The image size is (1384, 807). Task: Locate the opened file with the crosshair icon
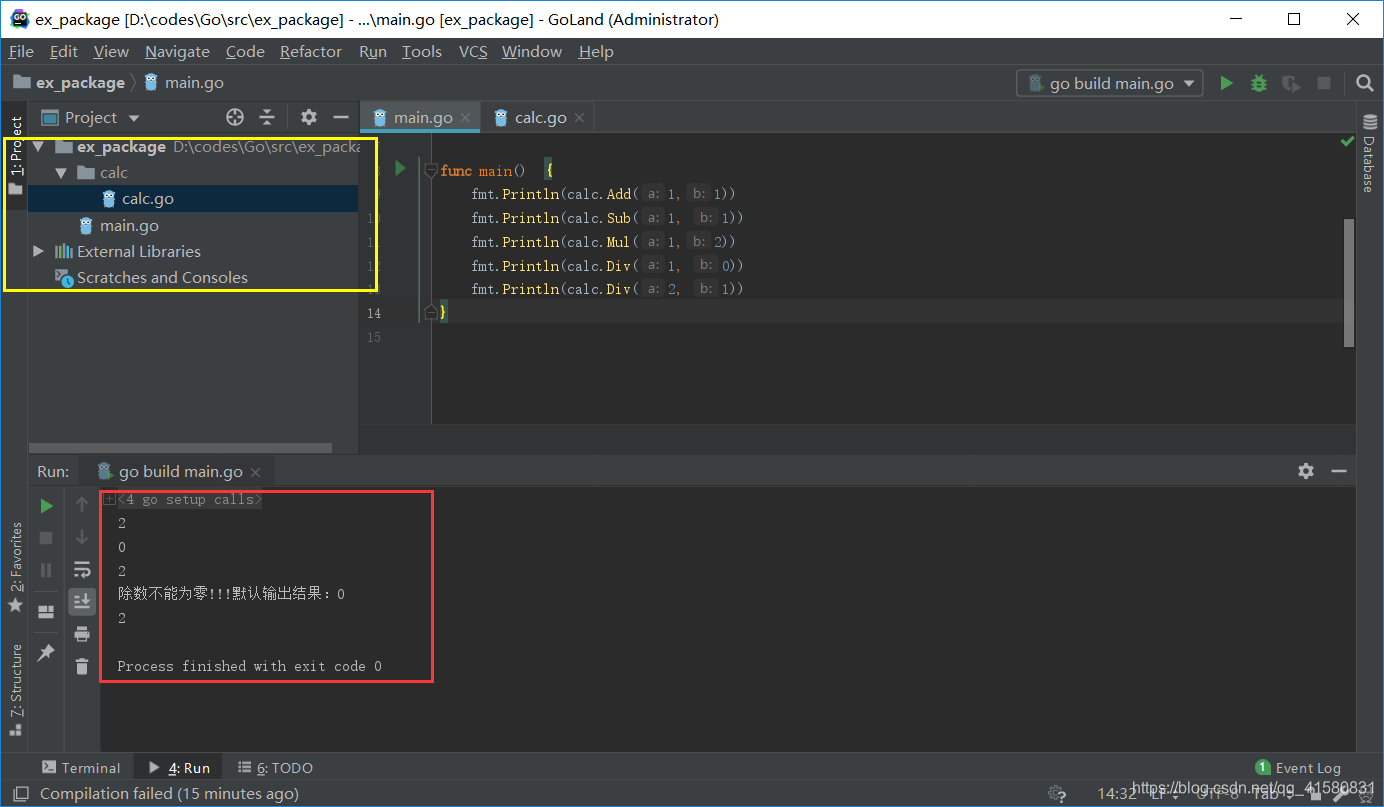[235, 118]
